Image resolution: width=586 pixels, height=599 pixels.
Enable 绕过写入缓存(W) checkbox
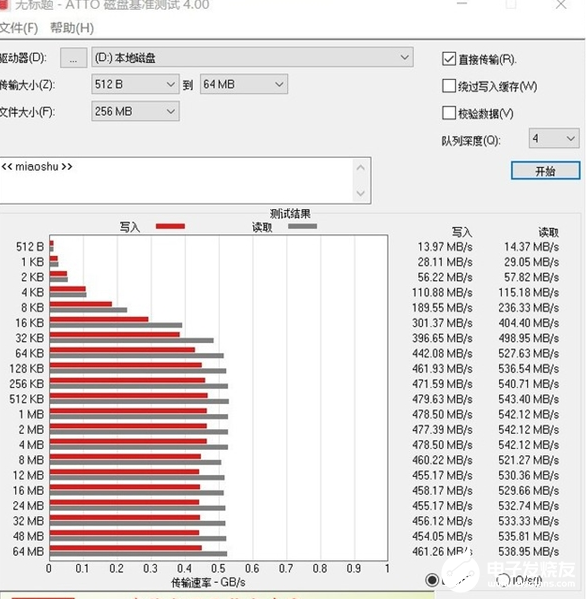449,86
